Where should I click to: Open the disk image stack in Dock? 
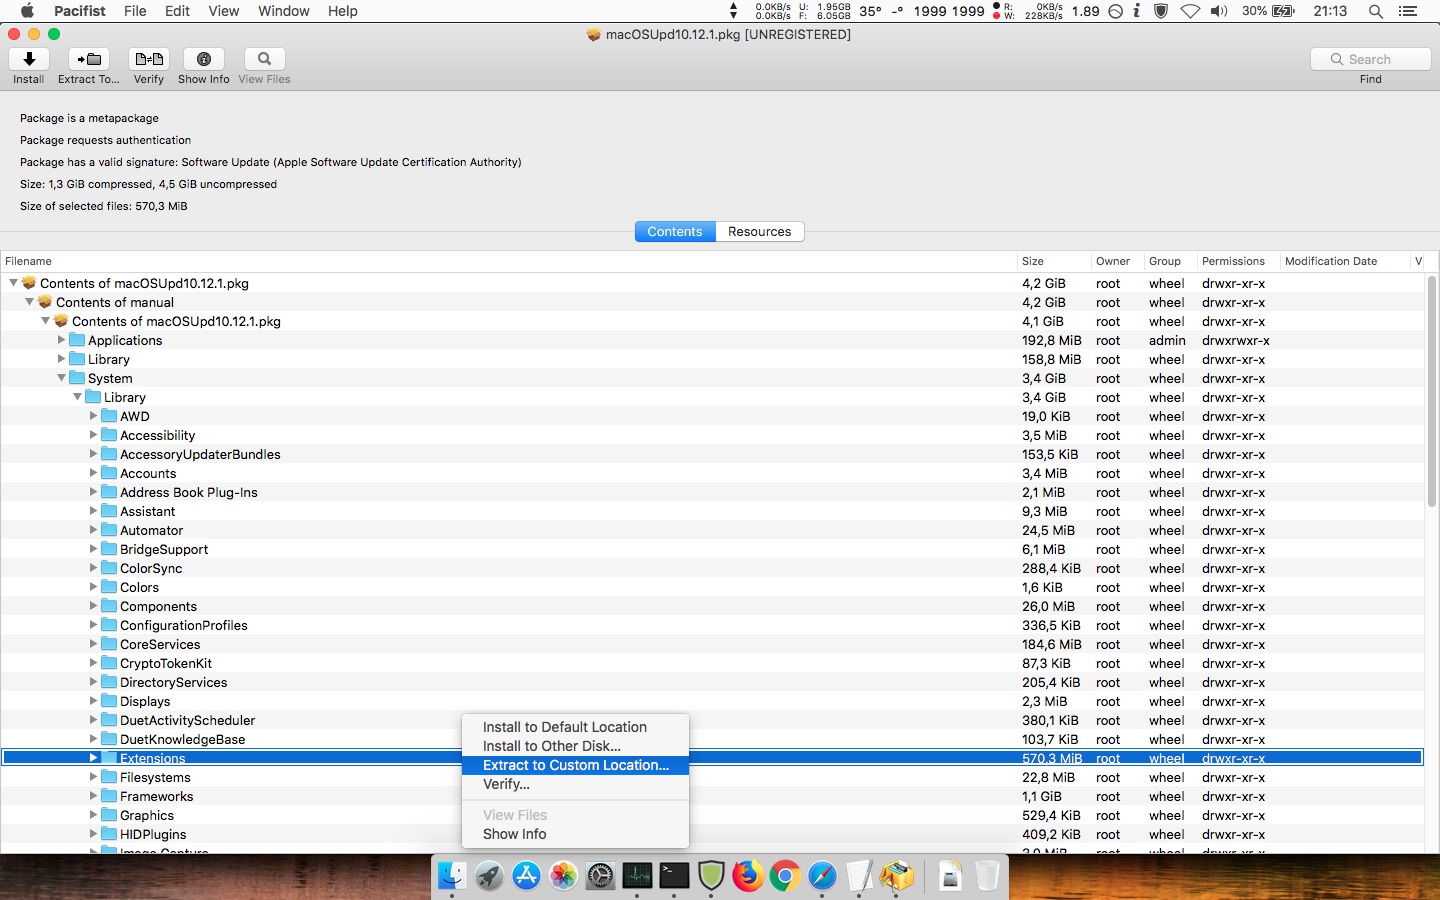point(950,876)
